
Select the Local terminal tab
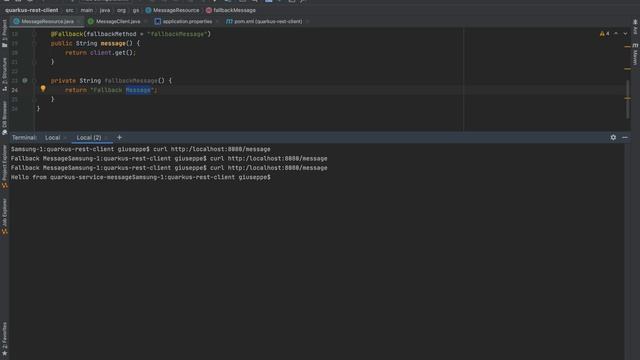(x=52, y=138)
